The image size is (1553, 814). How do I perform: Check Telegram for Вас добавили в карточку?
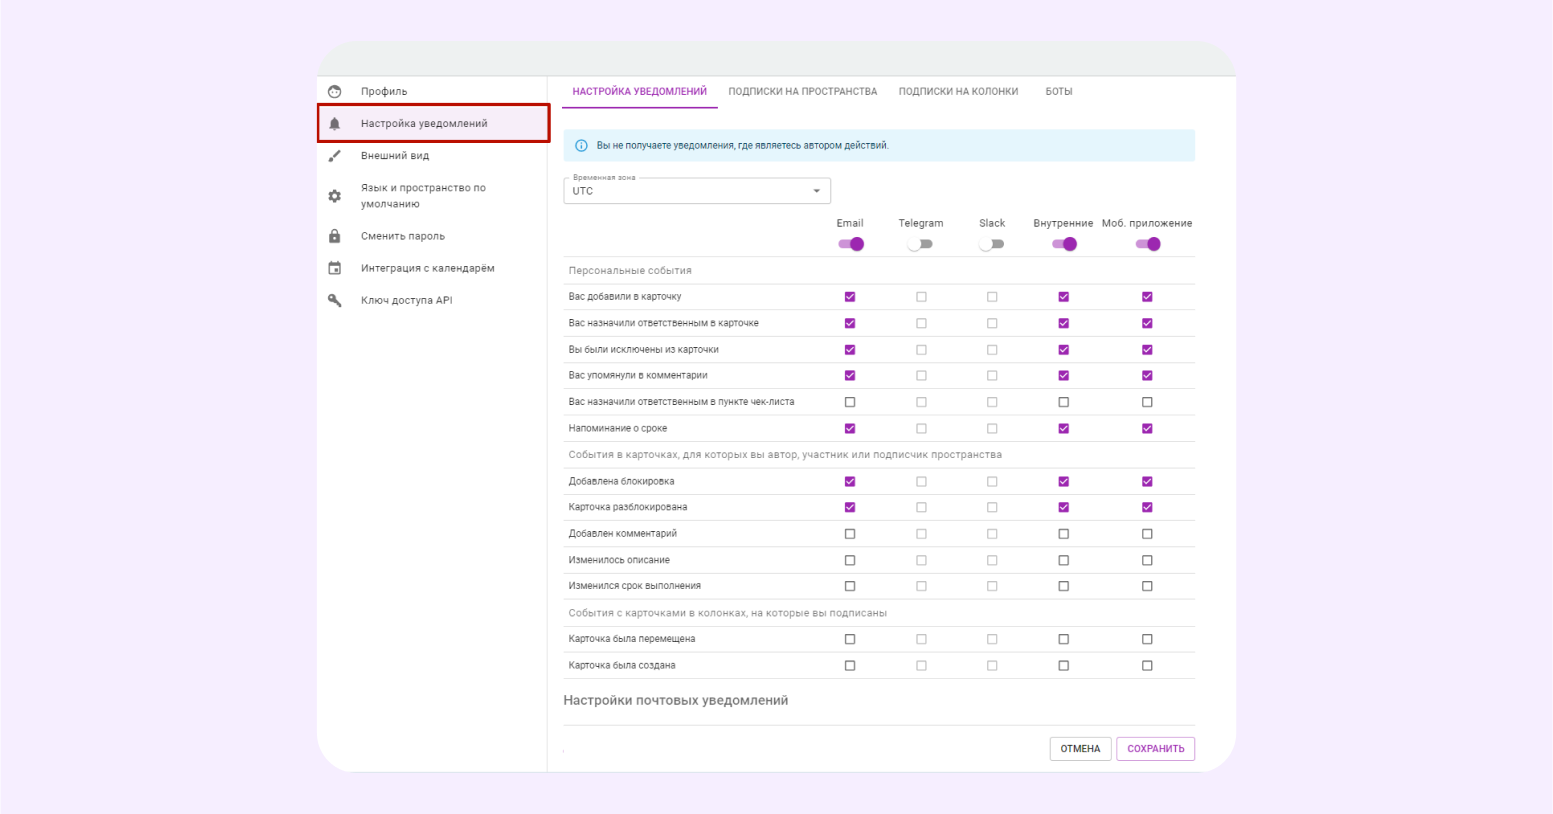921,297
